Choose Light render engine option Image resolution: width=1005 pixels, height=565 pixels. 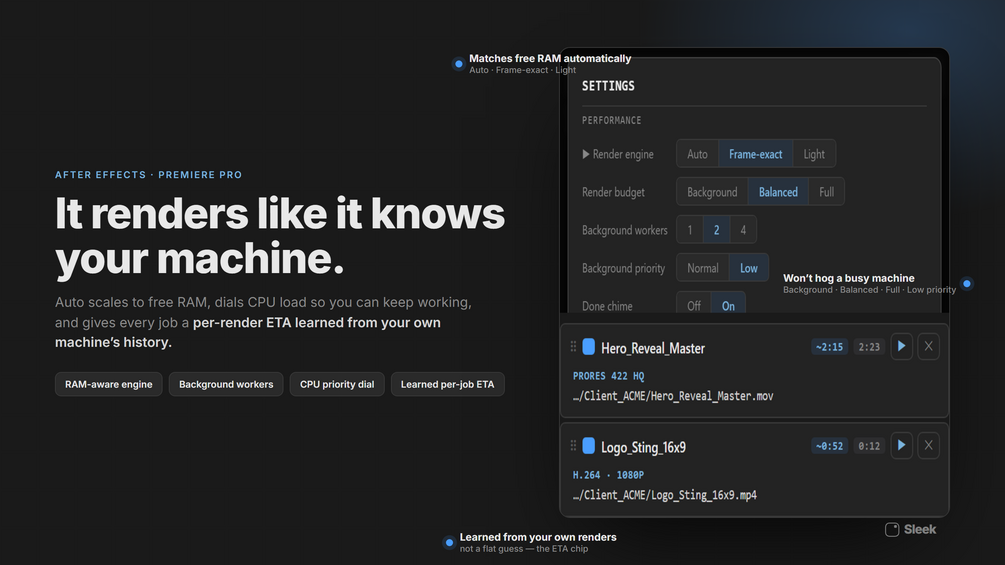(x=814, y=154)
